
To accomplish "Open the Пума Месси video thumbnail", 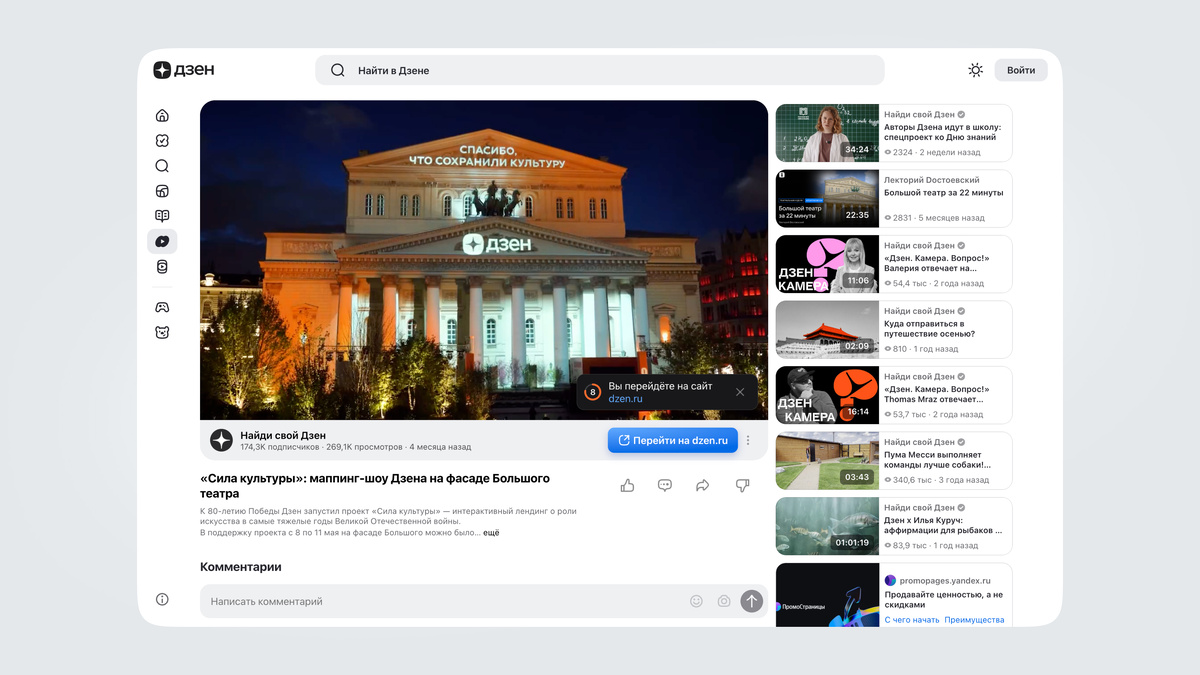I will click(x=827, y=460).
